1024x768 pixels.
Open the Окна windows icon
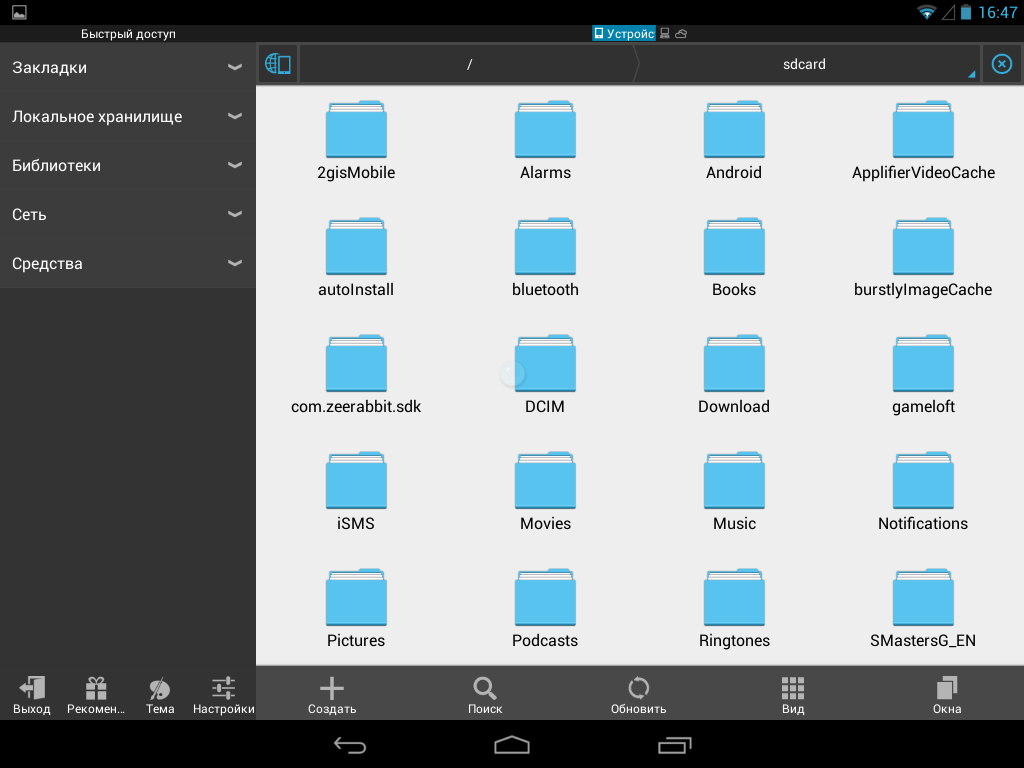click(946, 688)
